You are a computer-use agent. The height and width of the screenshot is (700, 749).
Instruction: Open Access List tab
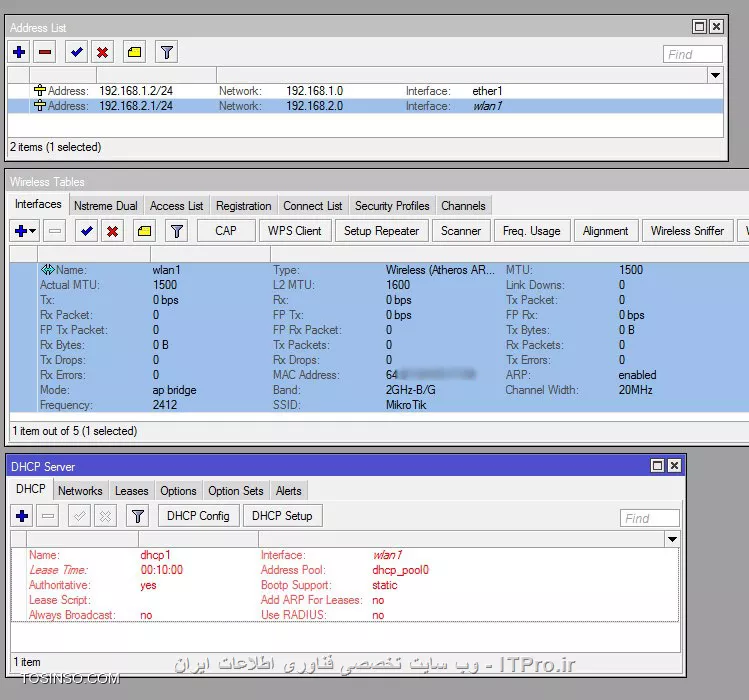click(x=176, y=206)
